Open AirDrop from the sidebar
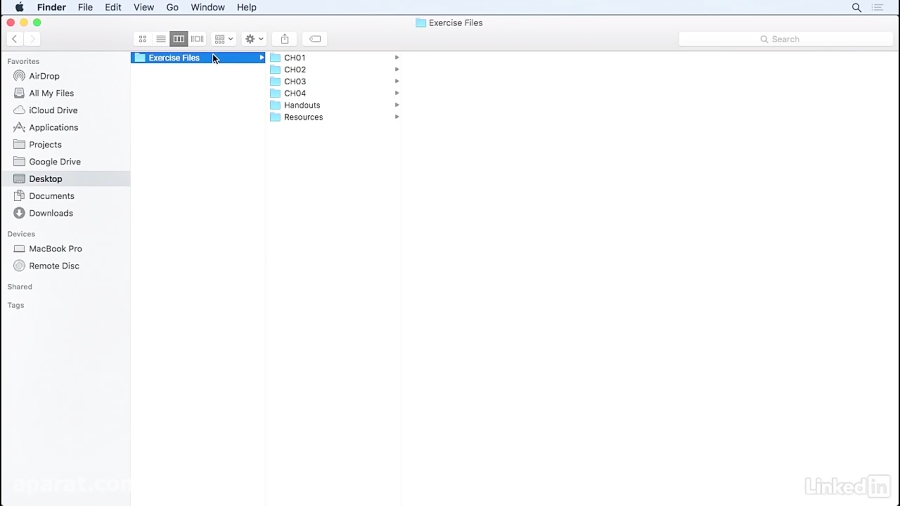 coord(44,76)
